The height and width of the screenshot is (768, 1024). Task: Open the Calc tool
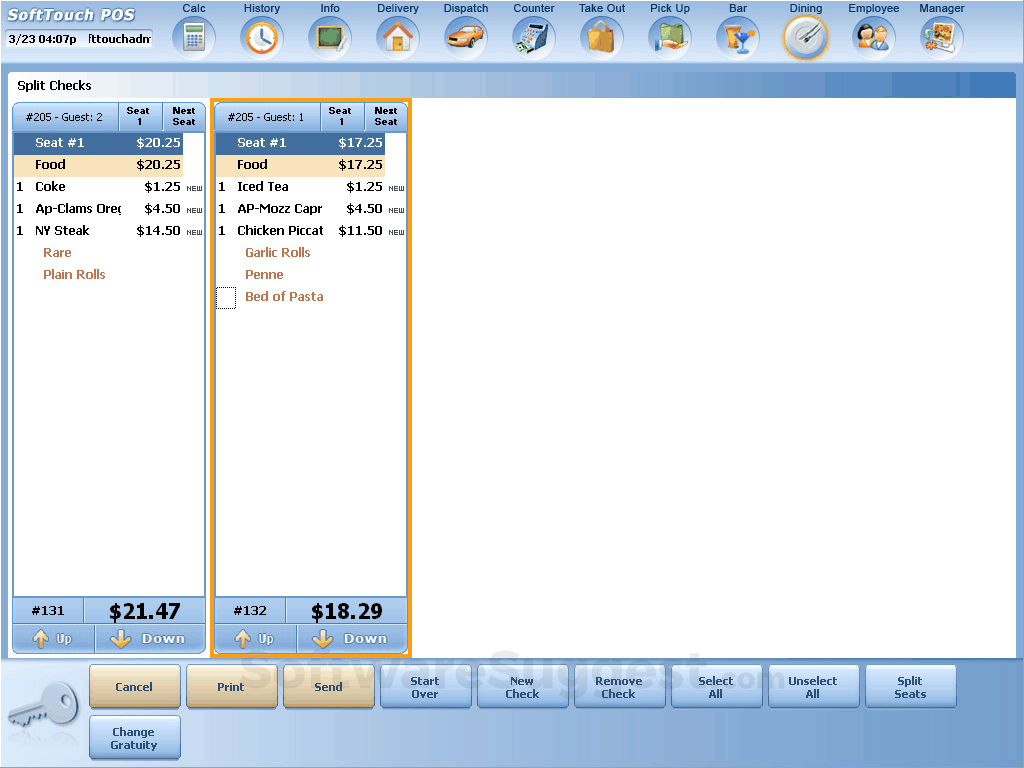(193, 37)
